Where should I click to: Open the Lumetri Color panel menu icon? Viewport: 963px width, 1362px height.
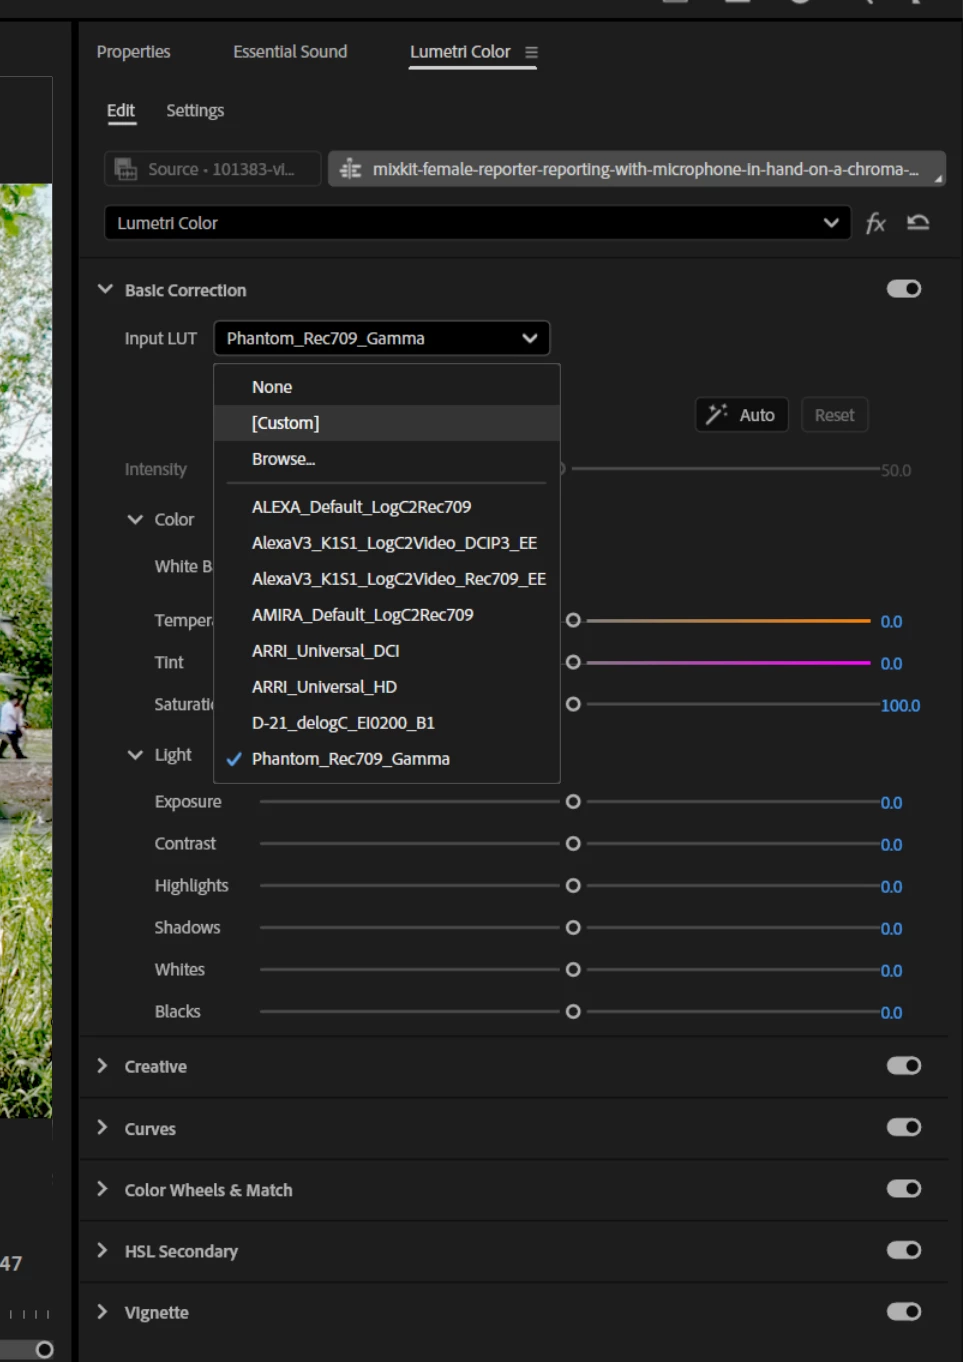point(531,52)
